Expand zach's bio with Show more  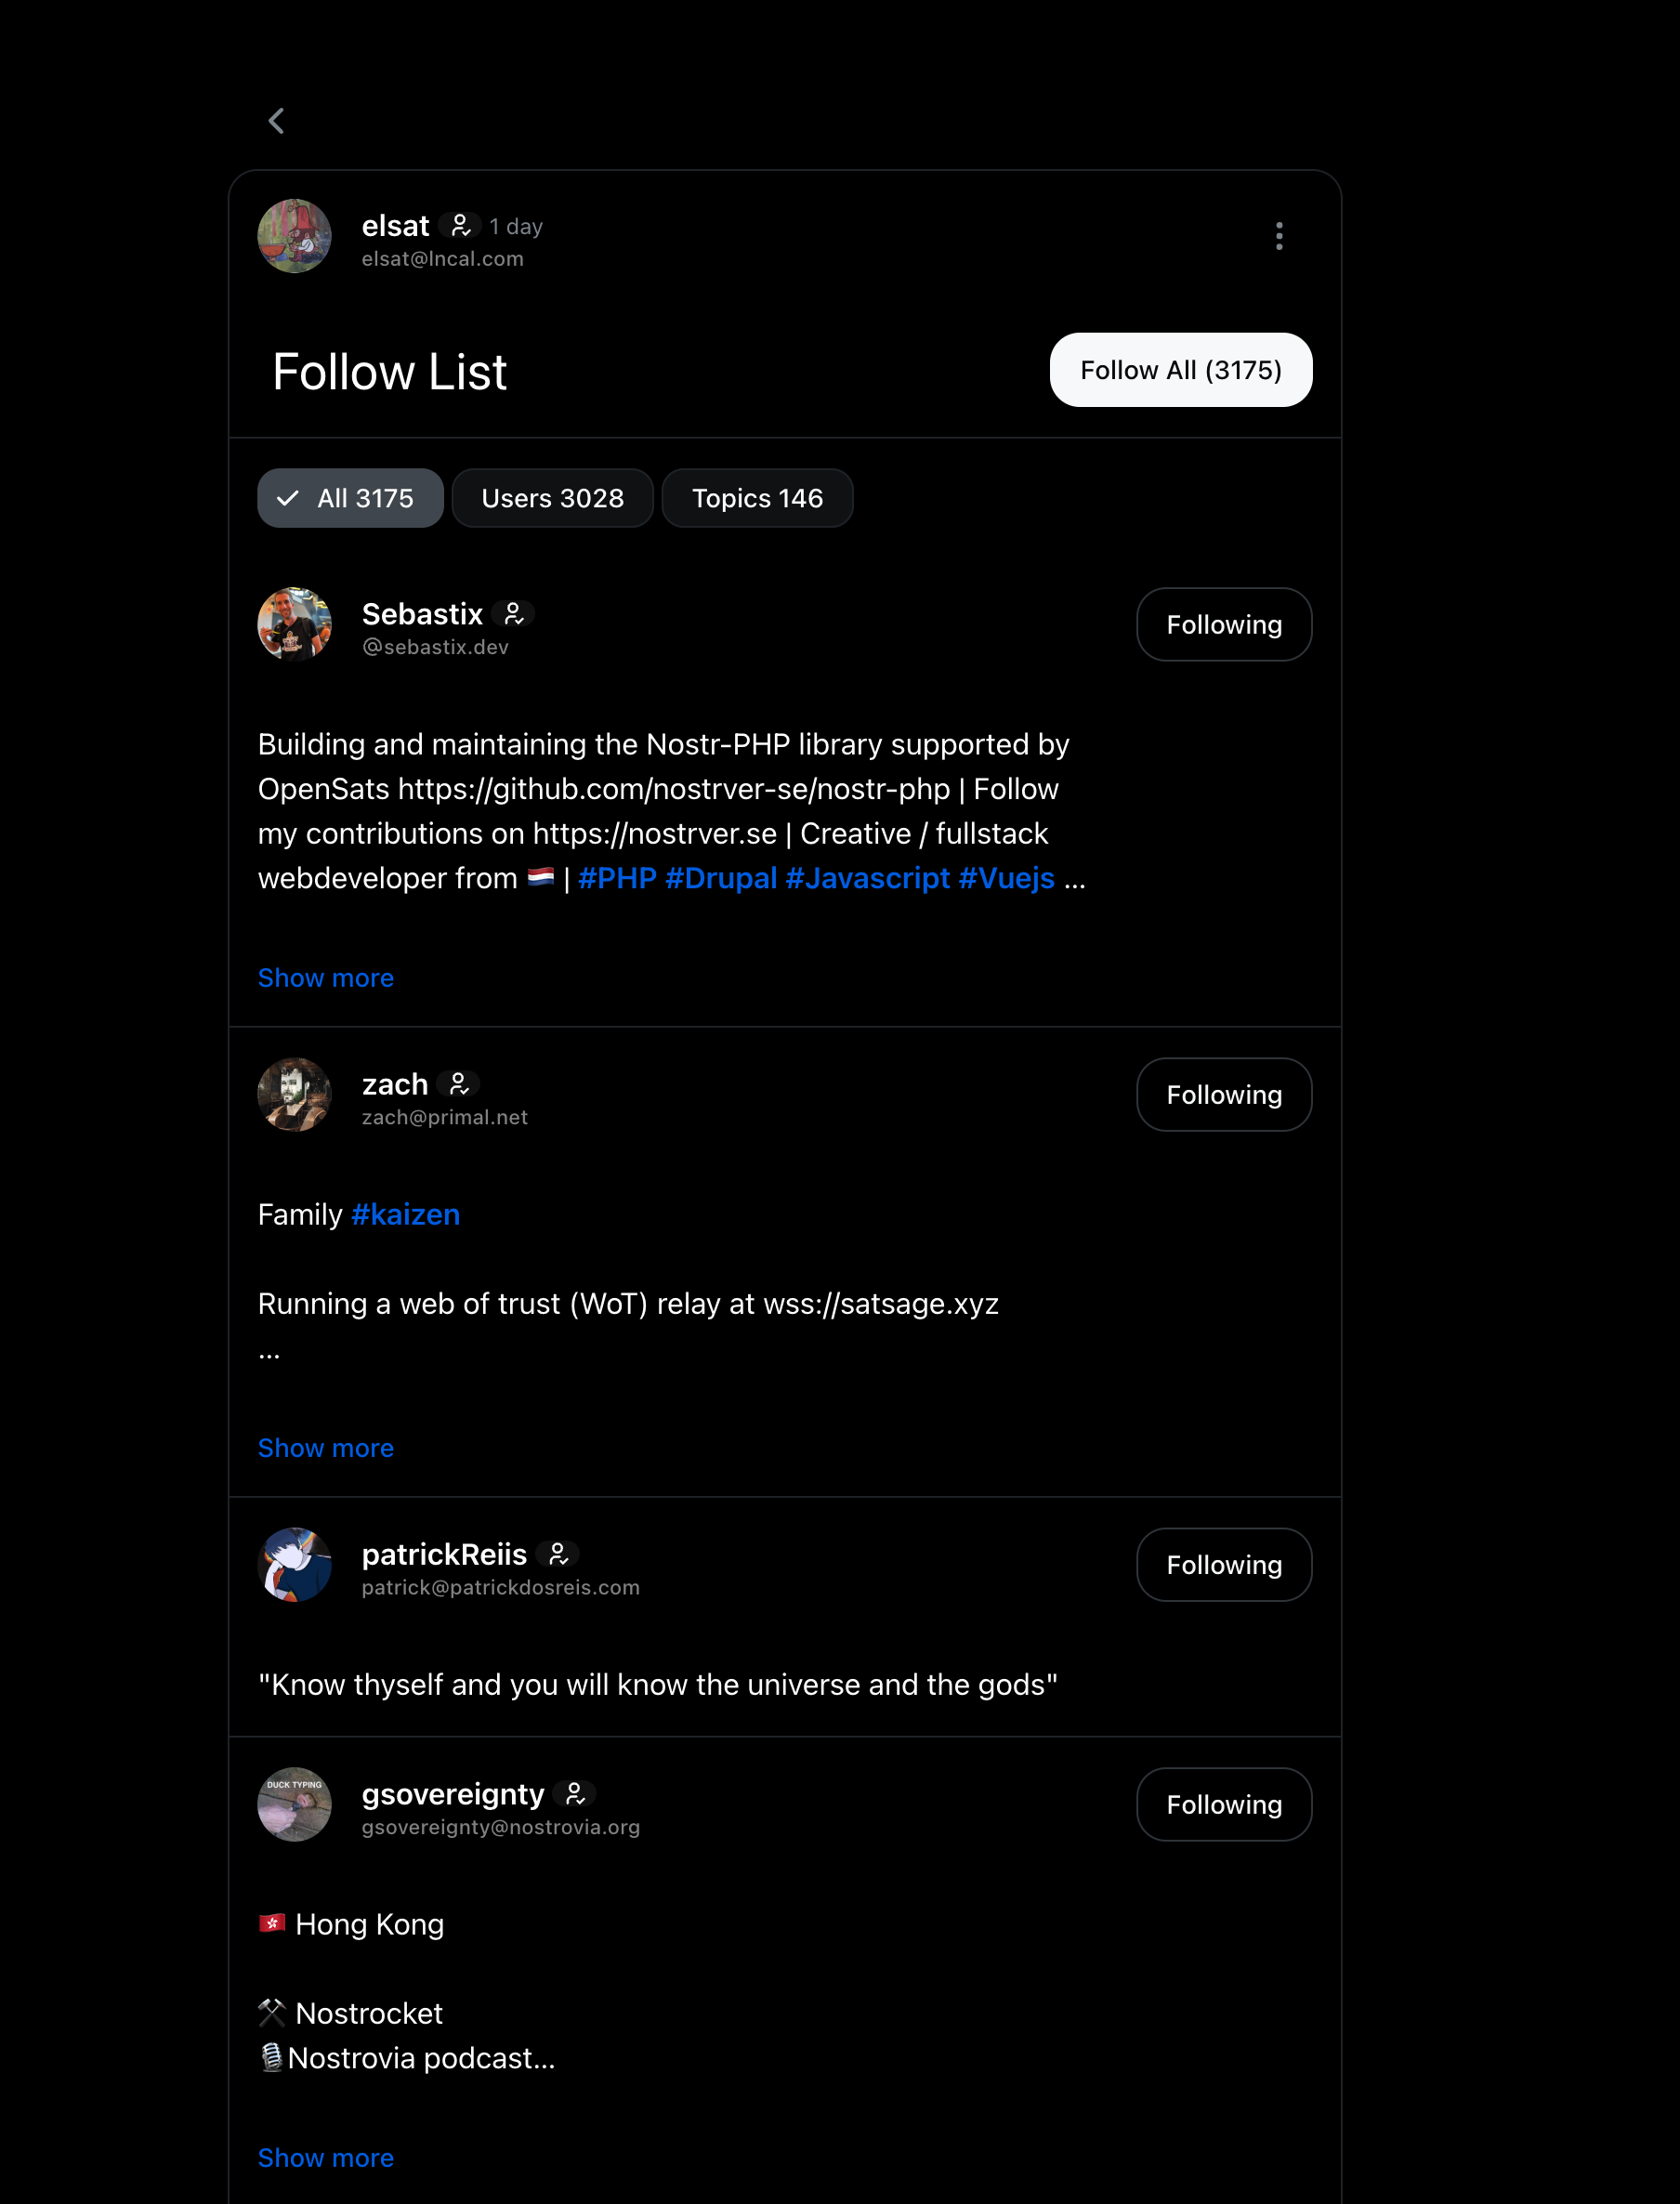[326, 1448]
